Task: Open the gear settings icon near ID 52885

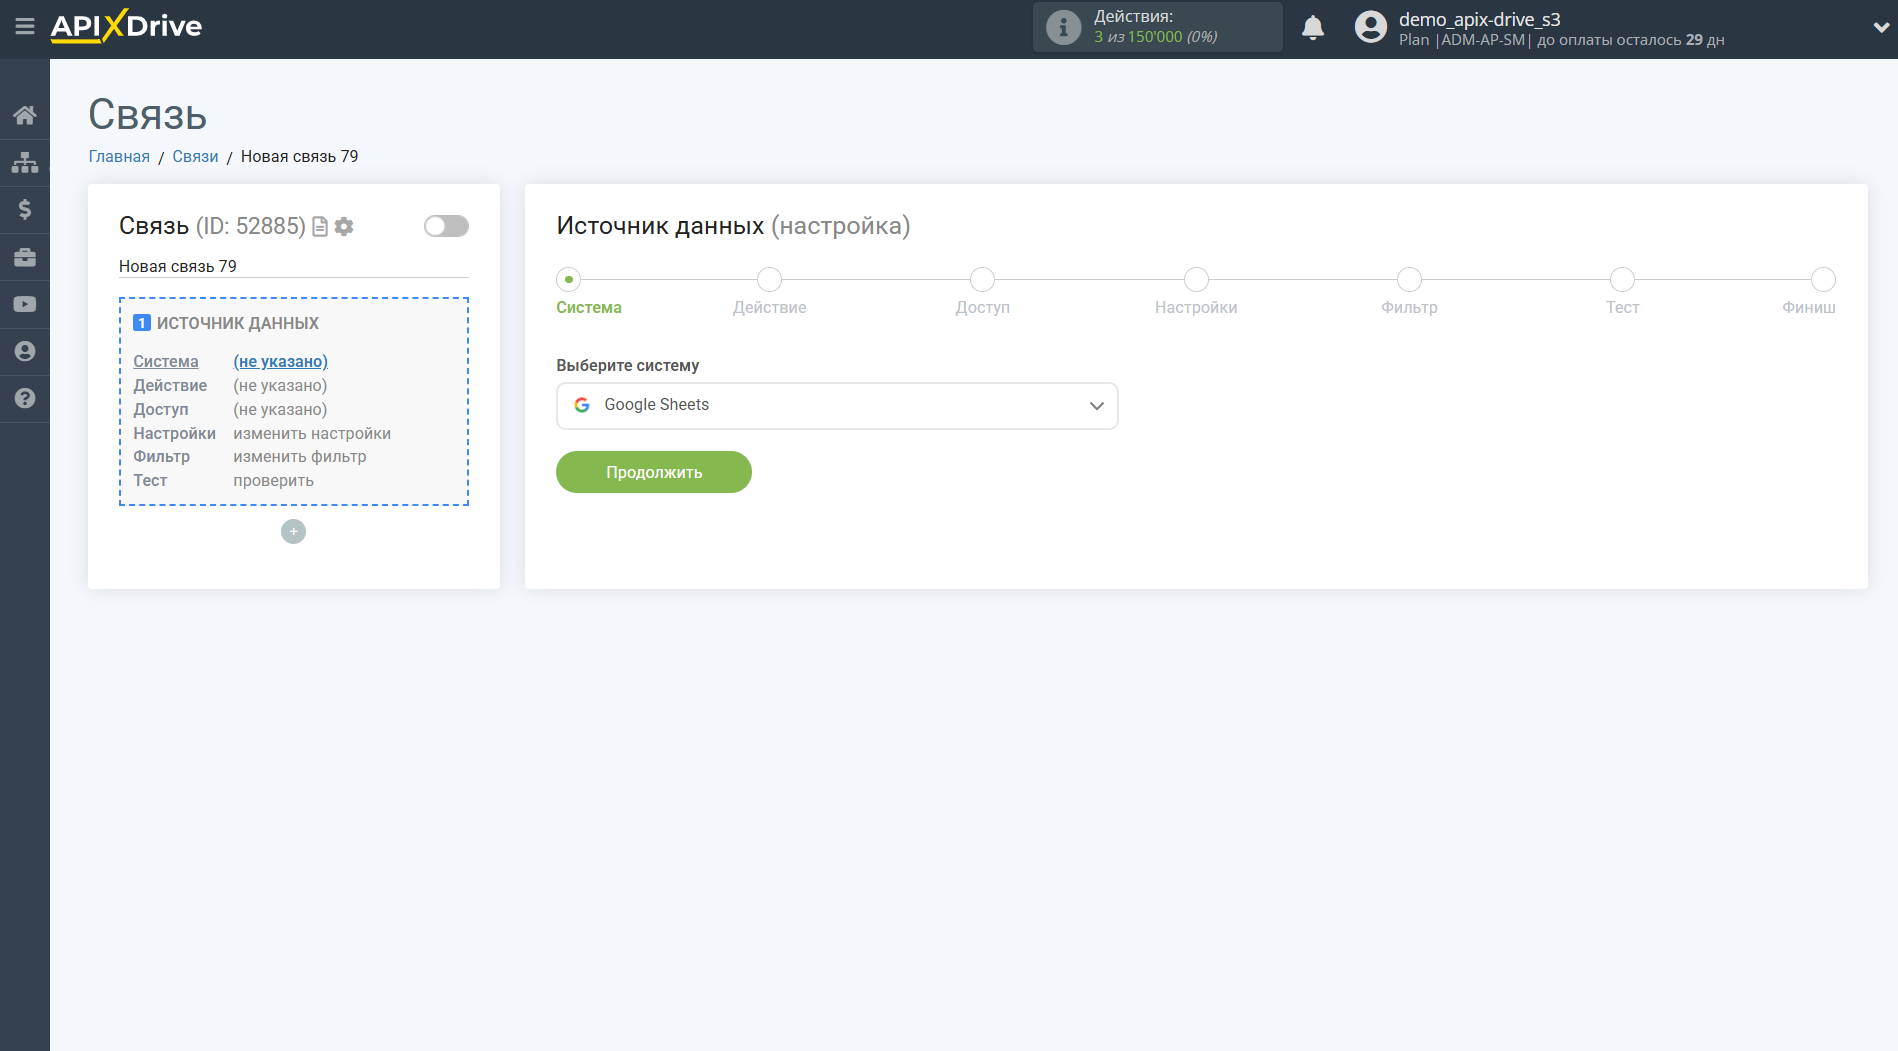Action: (x=343, y=226)
